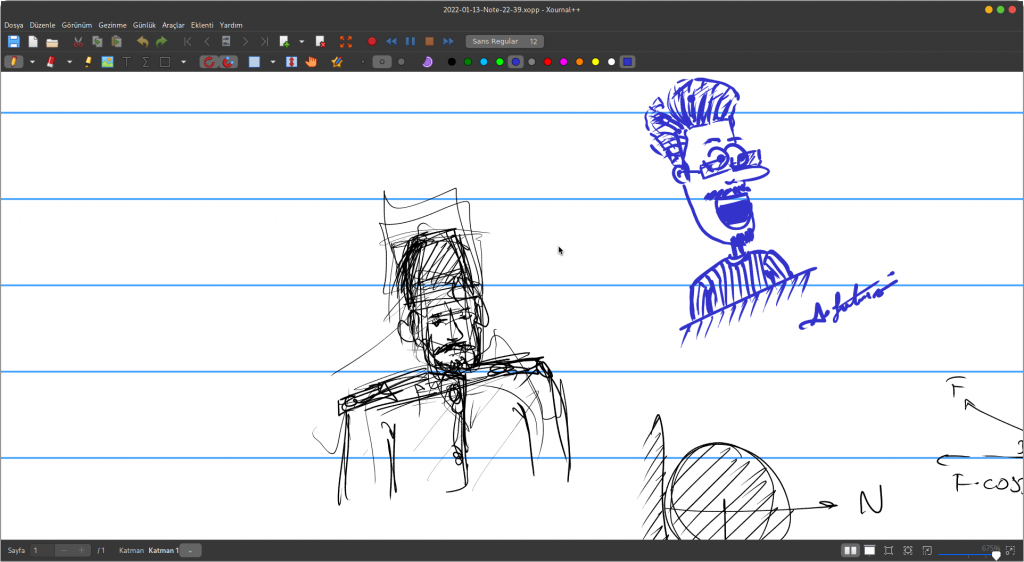Select the Pen tool
This screenshot has width=1024, height=562.
point(14,62)
